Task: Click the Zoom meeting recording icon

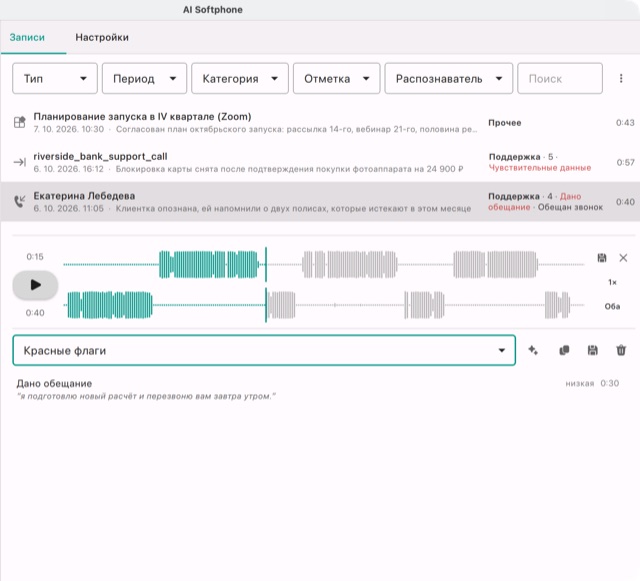Action: point(20,122)
